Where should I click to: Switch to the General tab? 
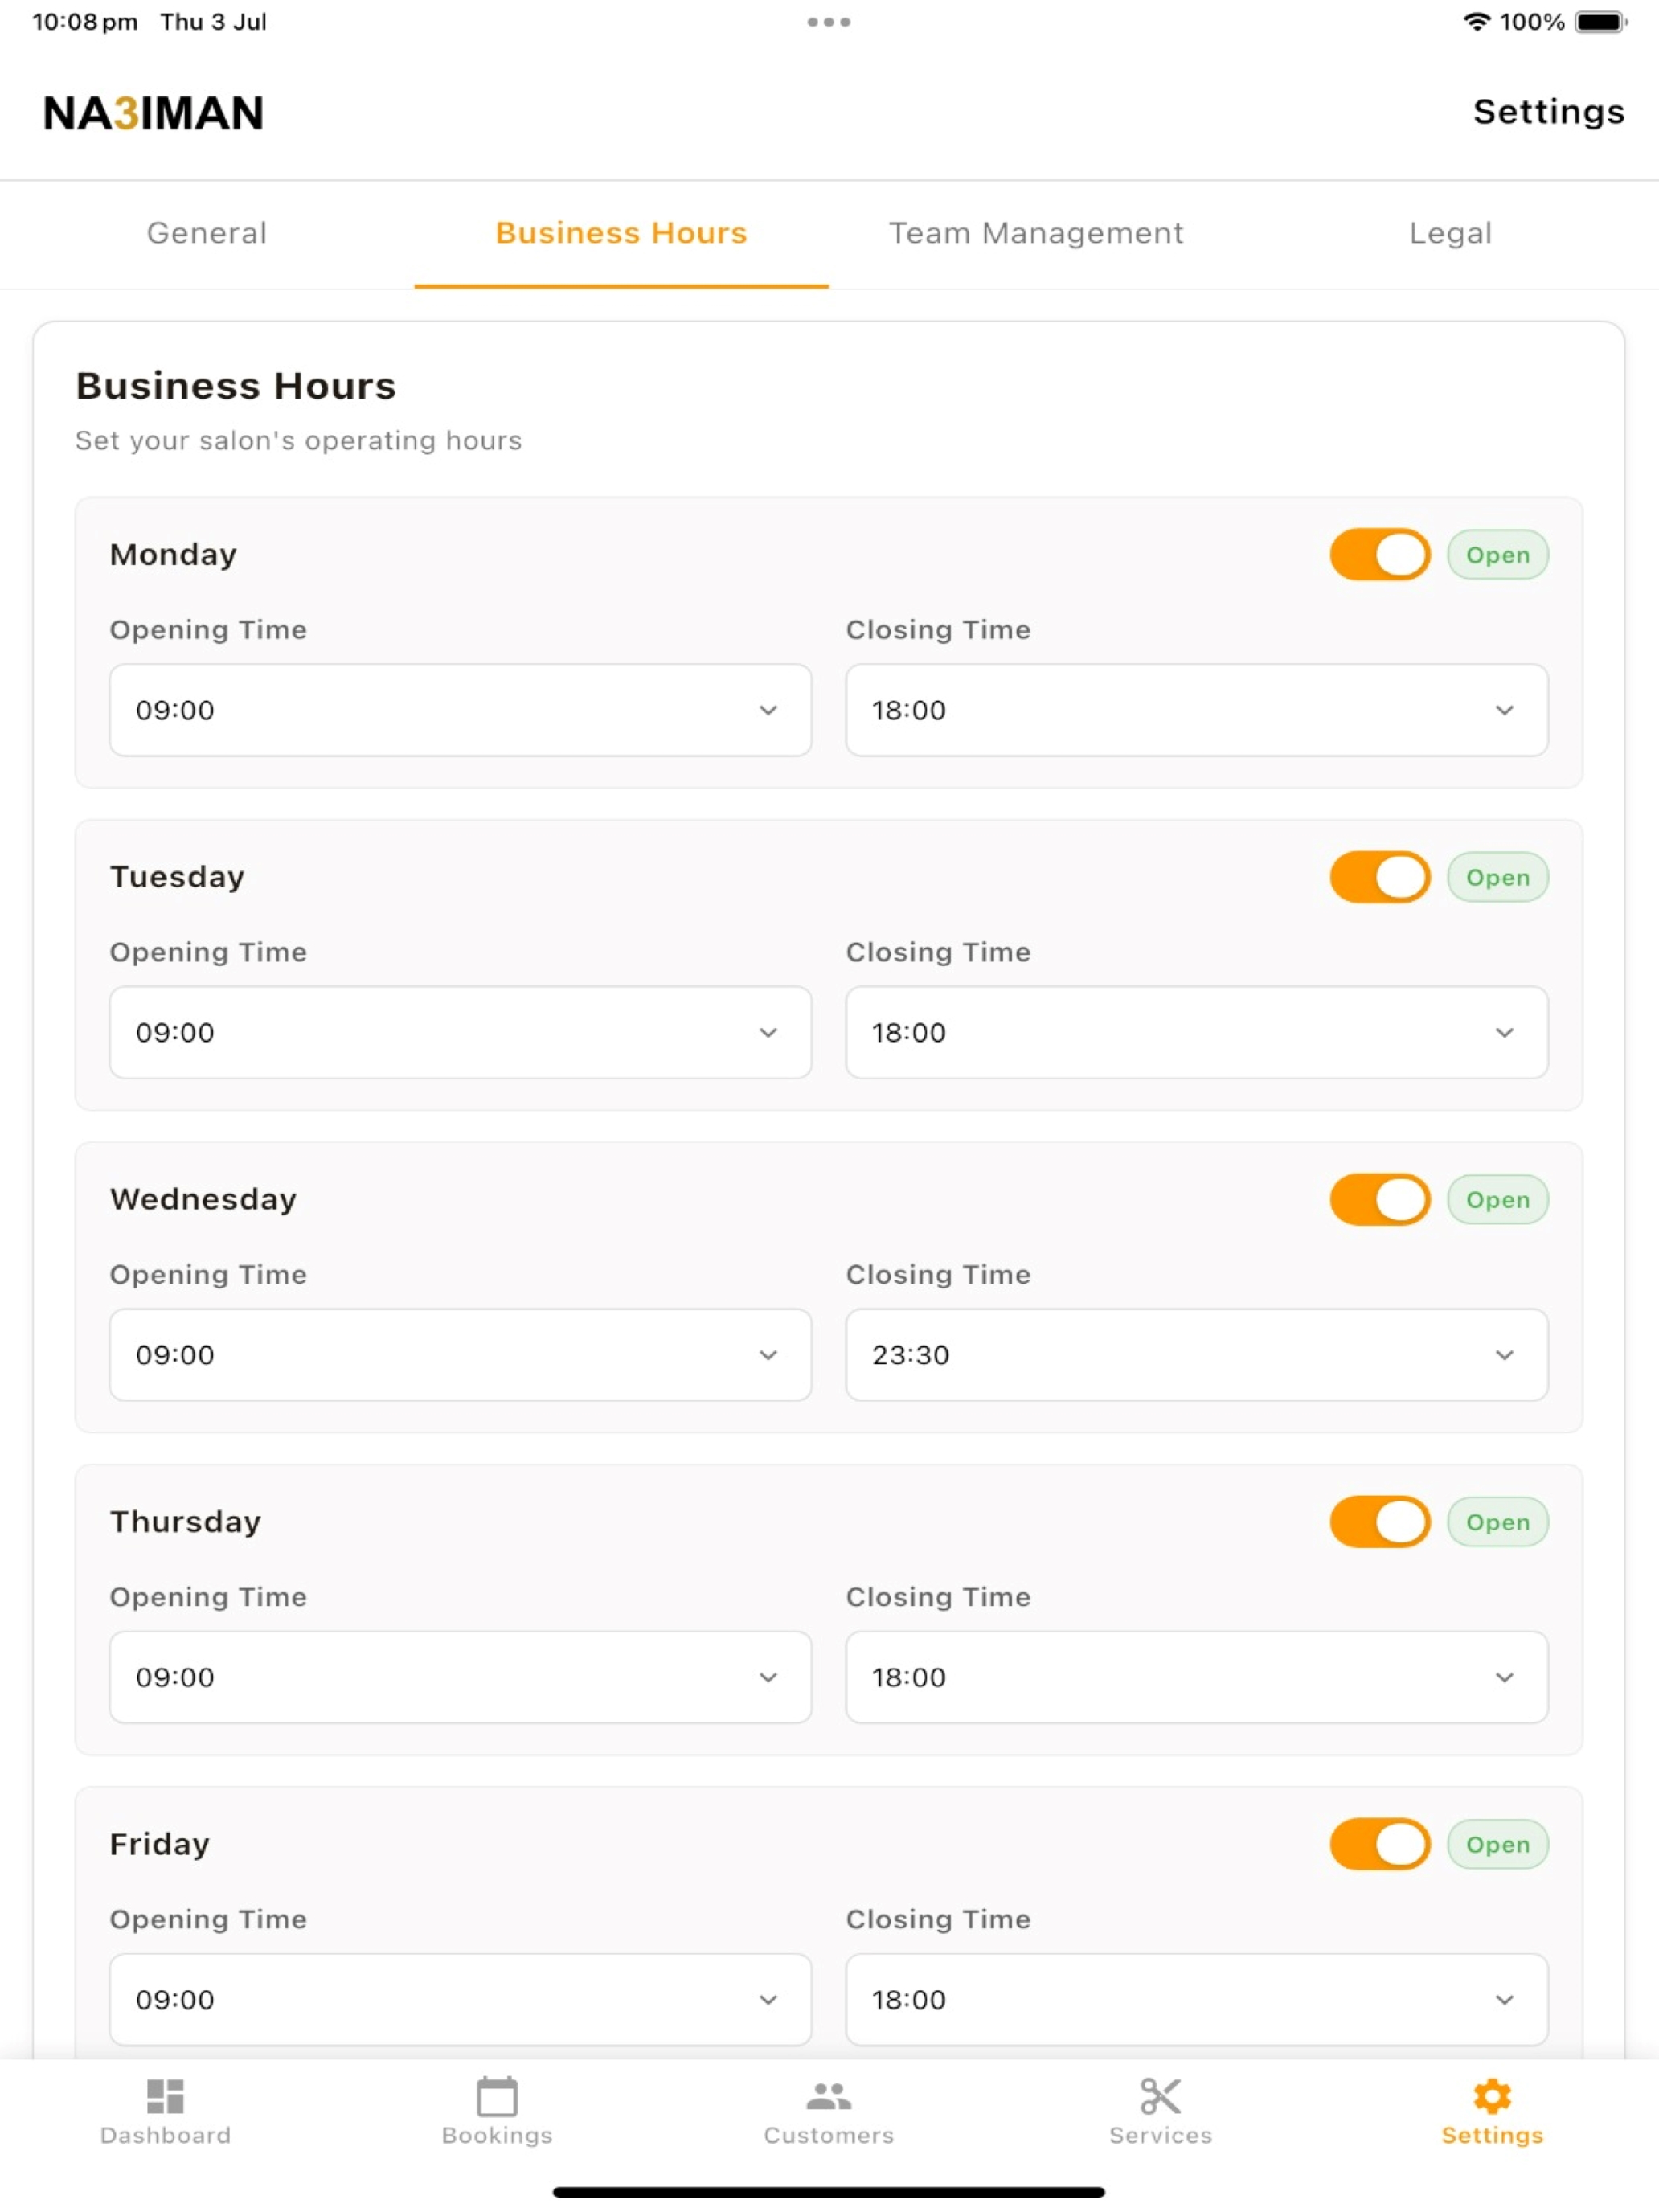[x=207, y=234]
